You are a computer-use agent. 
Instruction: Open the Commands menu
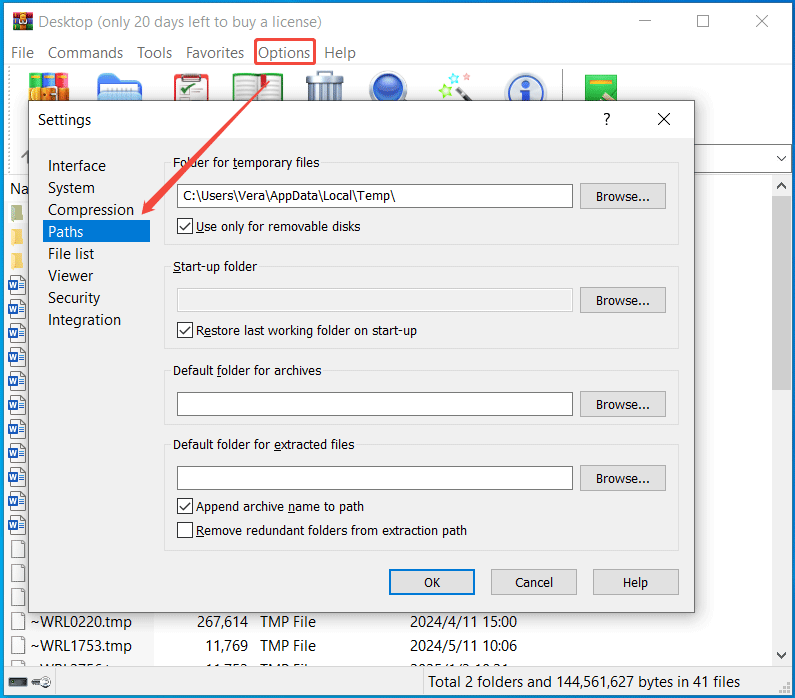coord(85,53)
